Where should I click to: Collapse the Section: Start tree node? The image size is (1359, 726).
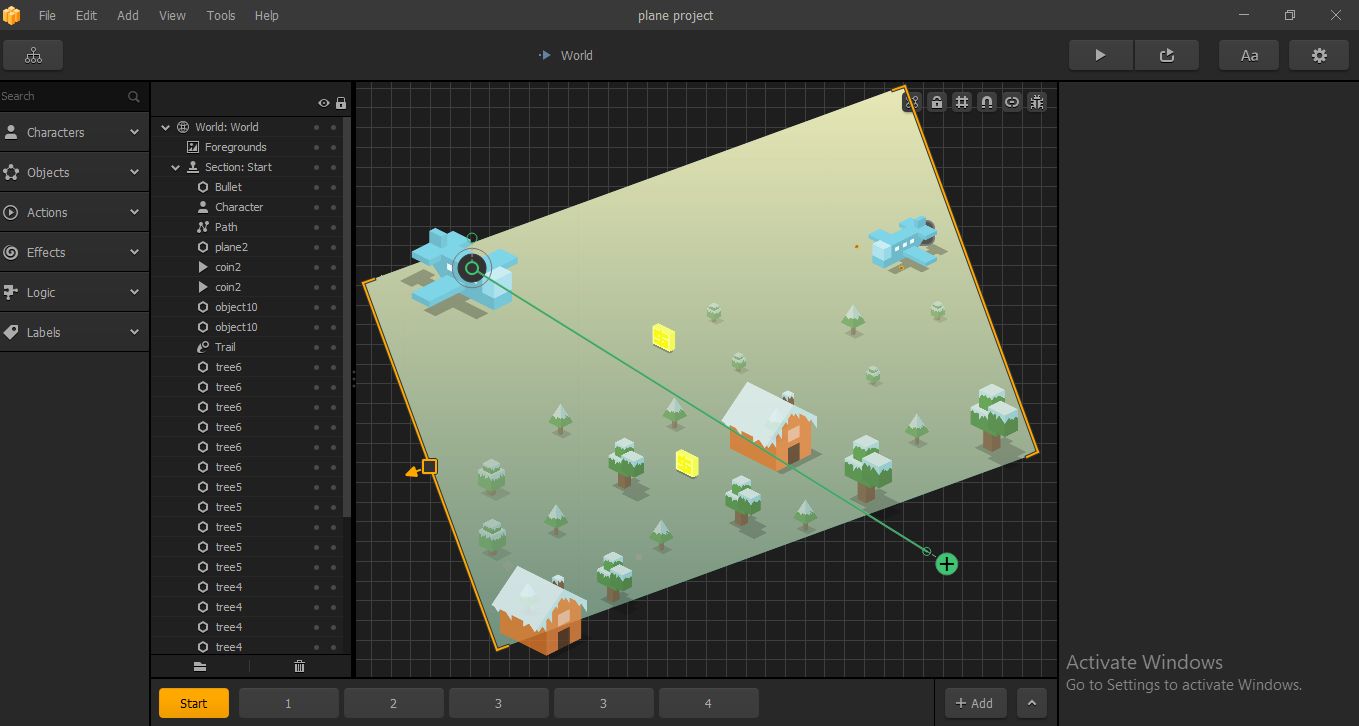(176, 167)
